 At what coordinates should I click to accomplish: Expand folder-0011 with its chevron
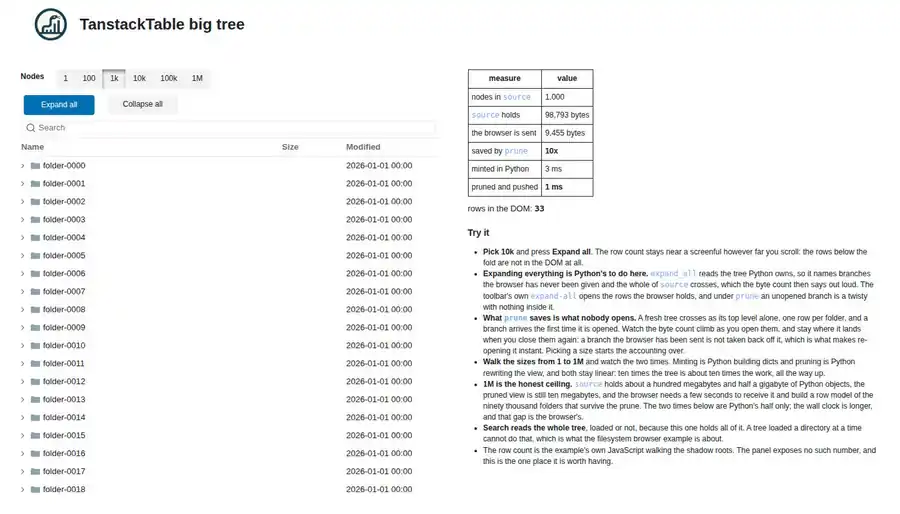[x=23, y=364]
